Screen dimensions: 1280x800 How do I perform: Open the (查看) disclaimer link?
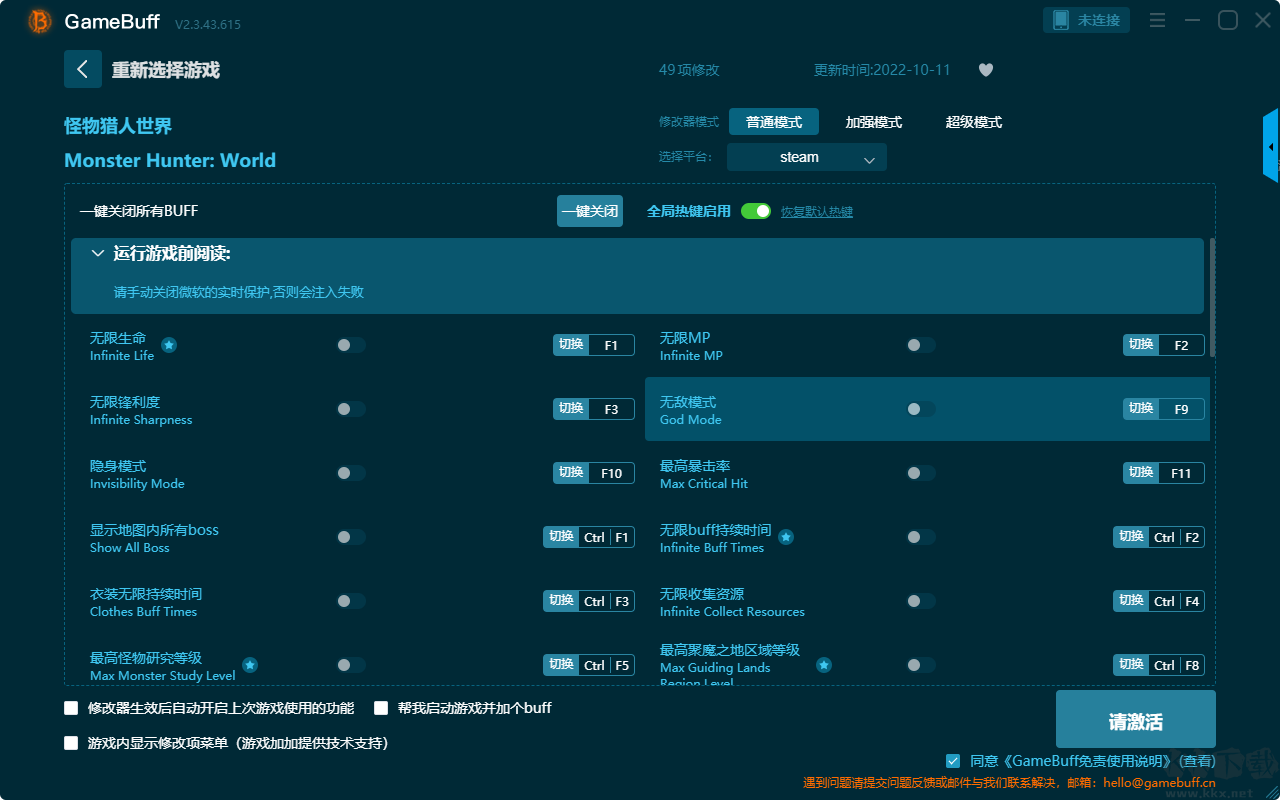pyautogui.click(x=1196, y=761)
